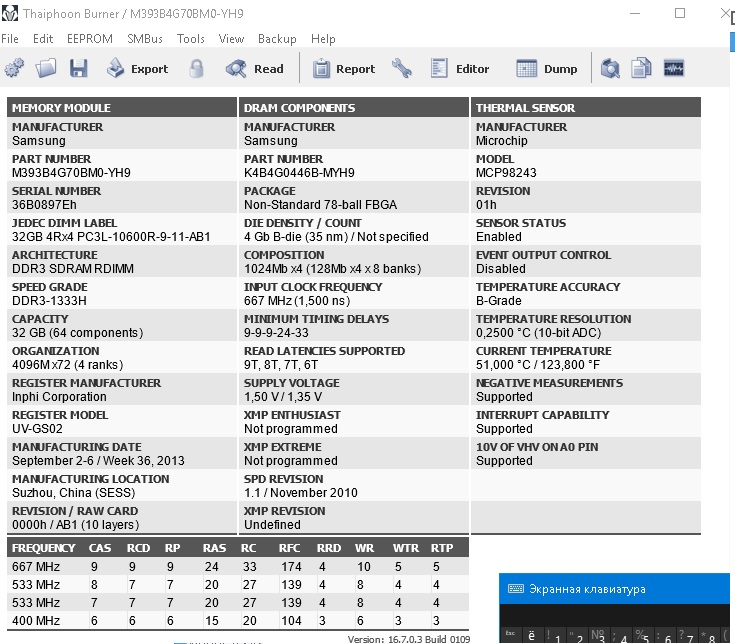Minimize the Thaiphoon Burner window
The width and height of the screenshot is (735, 644).
pos(635,13)
